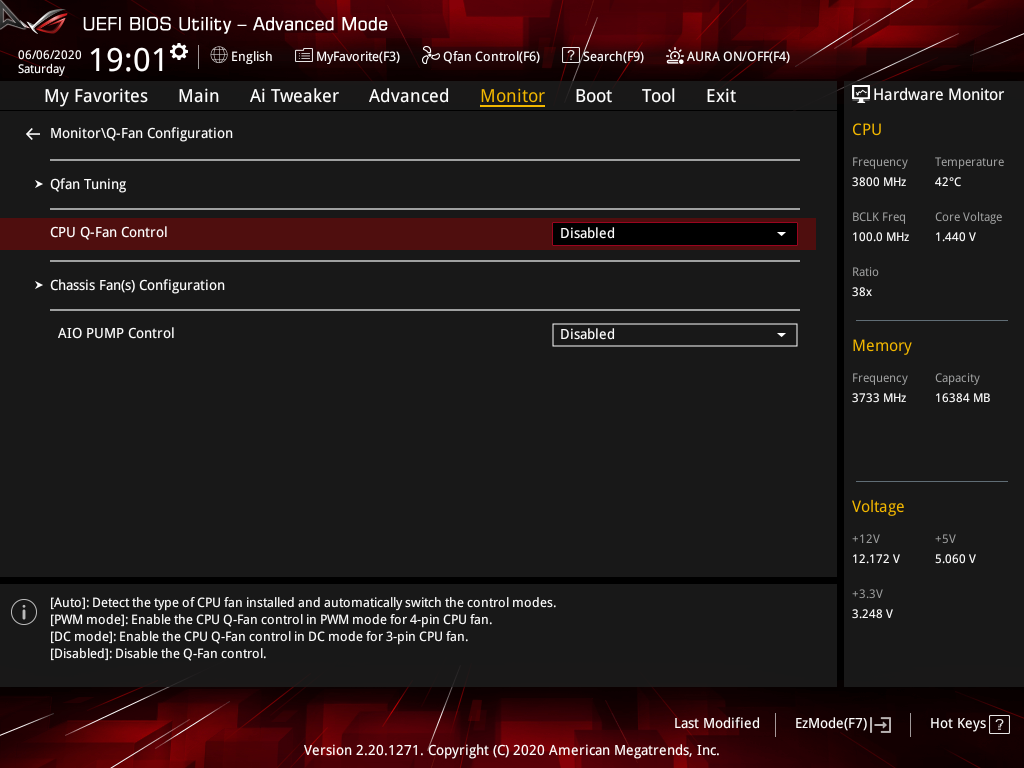Image resolution: width=1024 pixels, height=768 pixels.
Task: Switch to Boot tab
Action: pyautogui.click(x=594, y=96)
